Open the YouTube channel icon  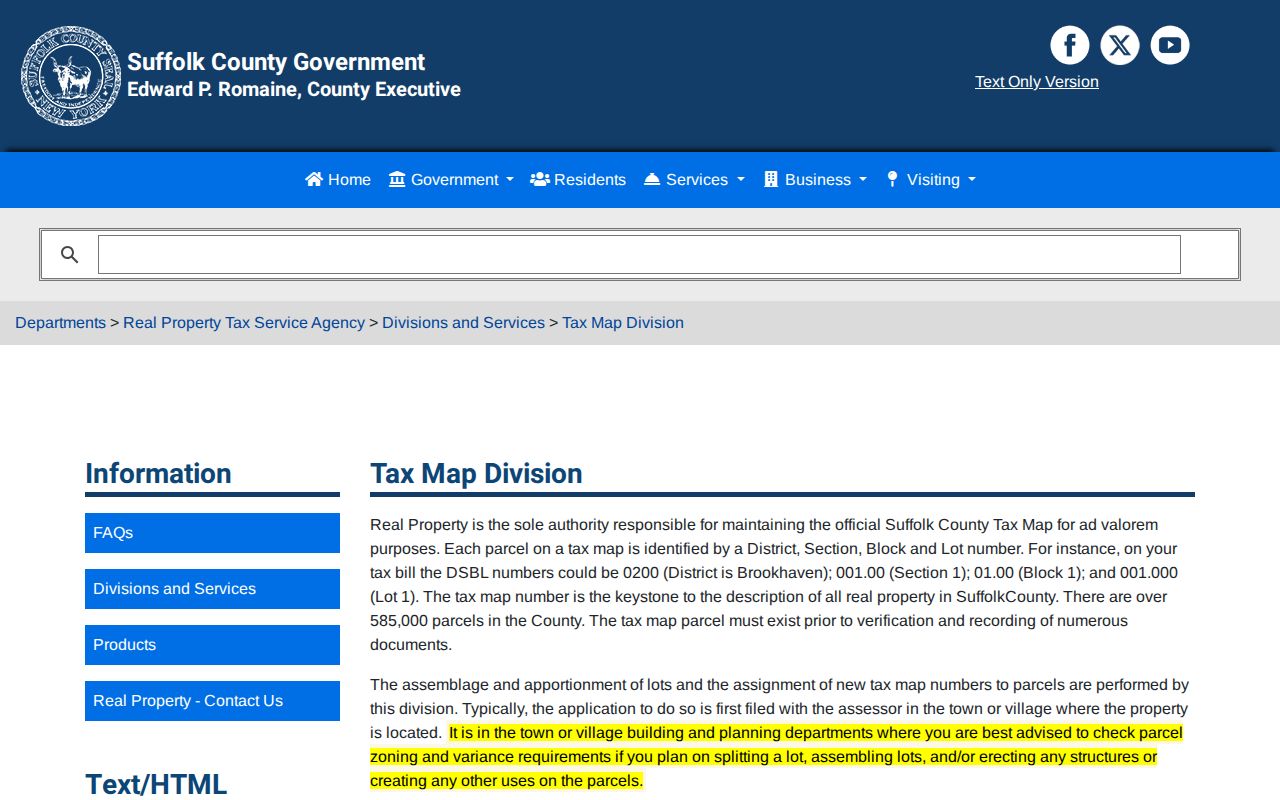tap(1169, 45)
